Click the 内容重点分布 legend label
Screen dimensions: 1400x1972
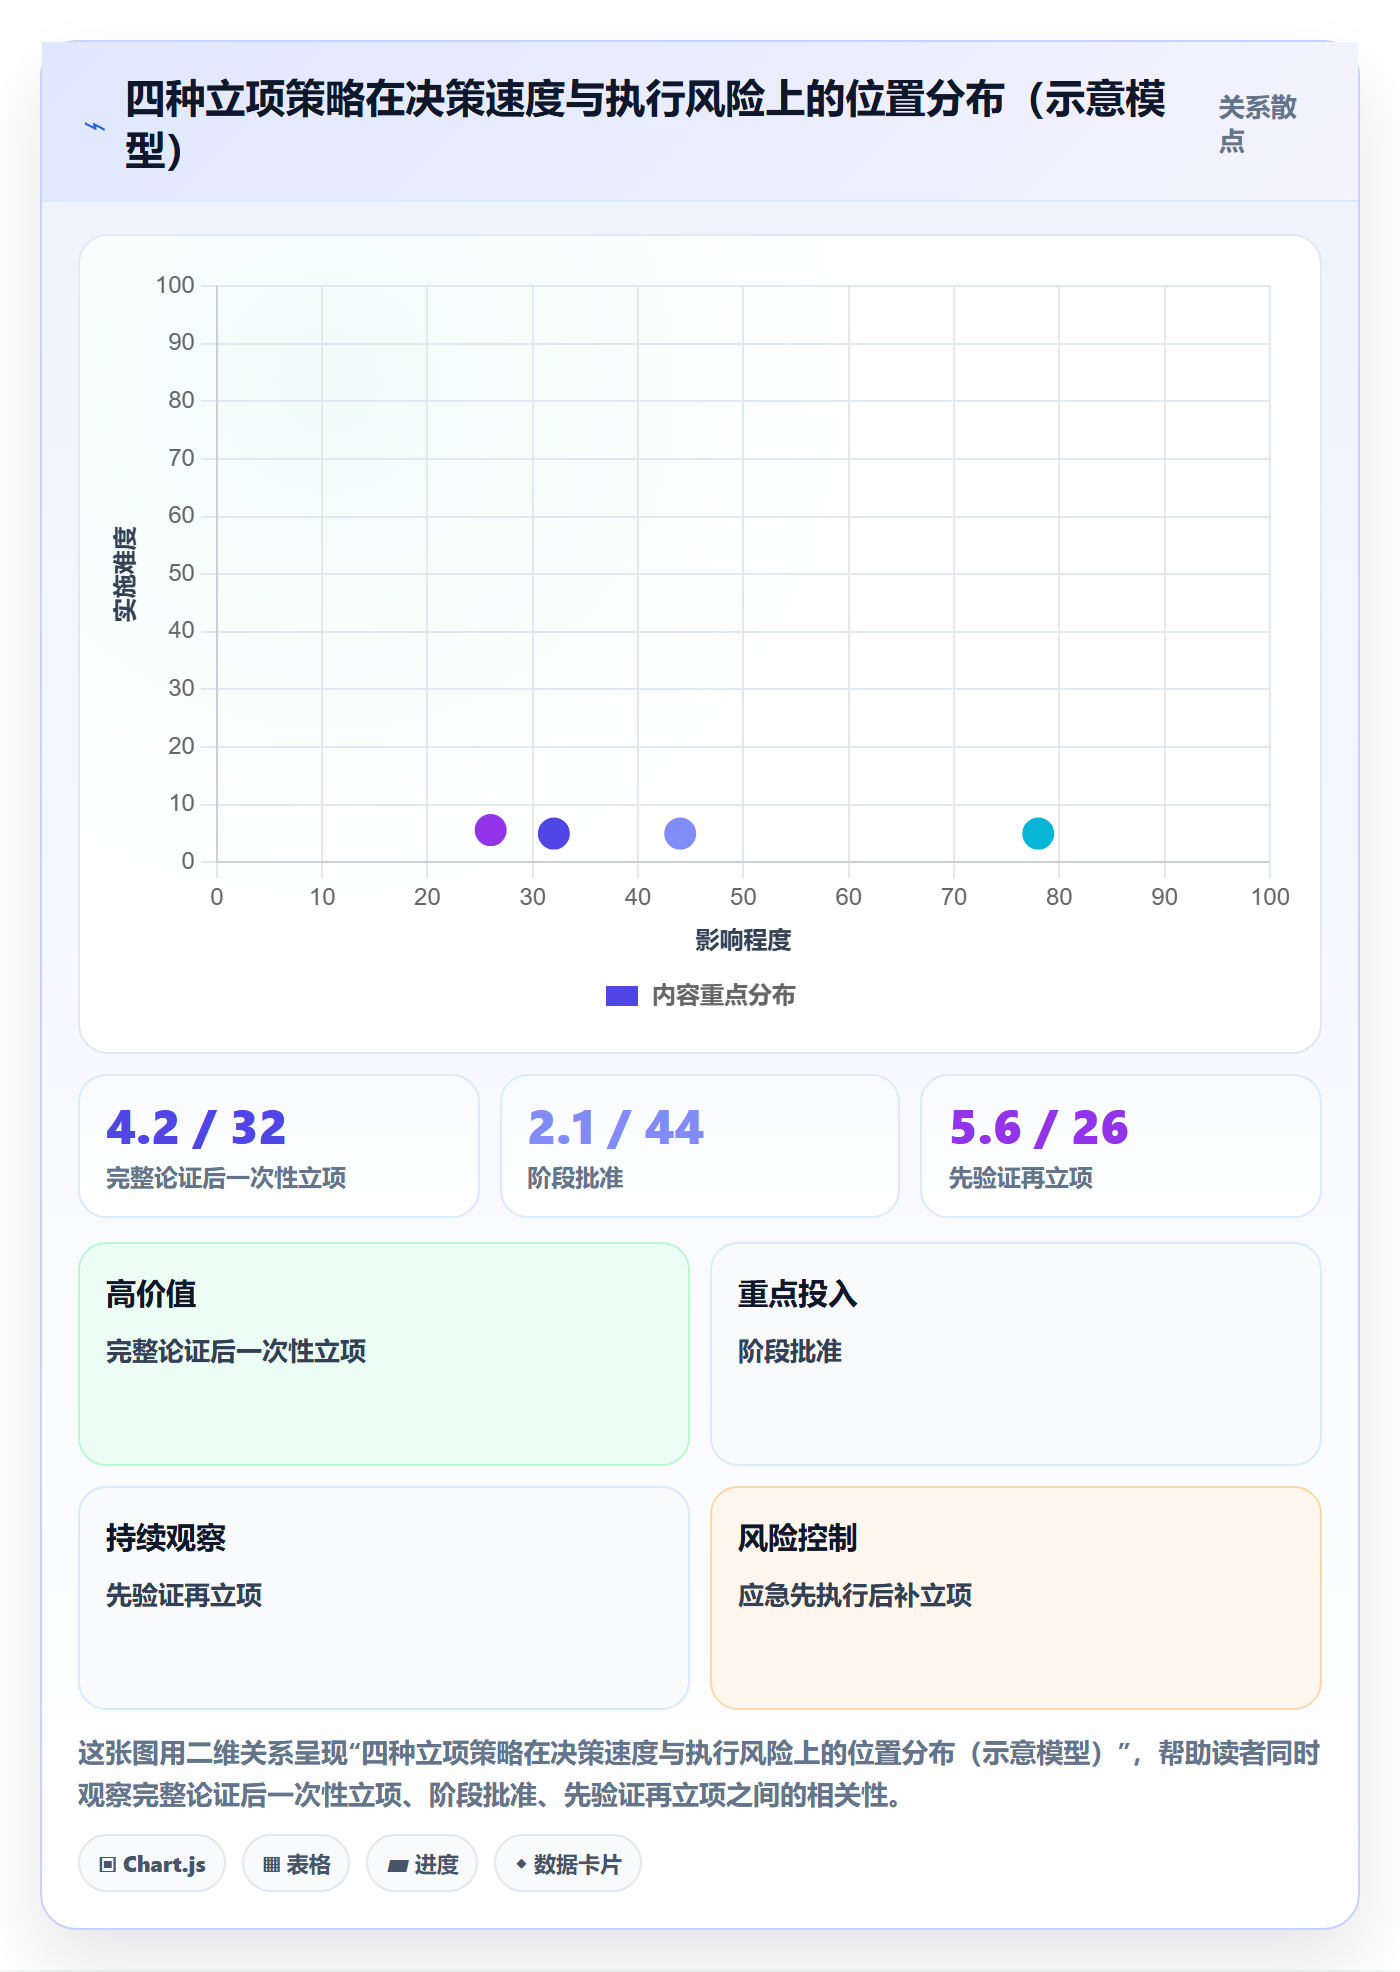tap(723, 996)
